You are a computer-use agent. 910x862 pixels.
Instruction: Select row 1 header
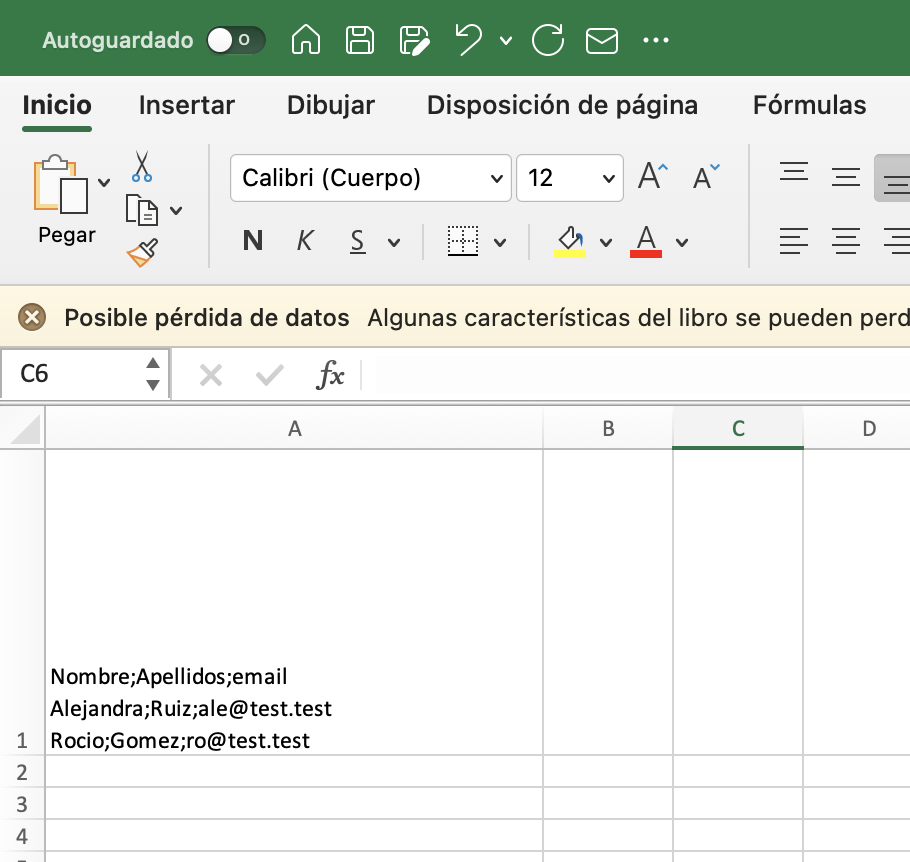coord(22,602)
